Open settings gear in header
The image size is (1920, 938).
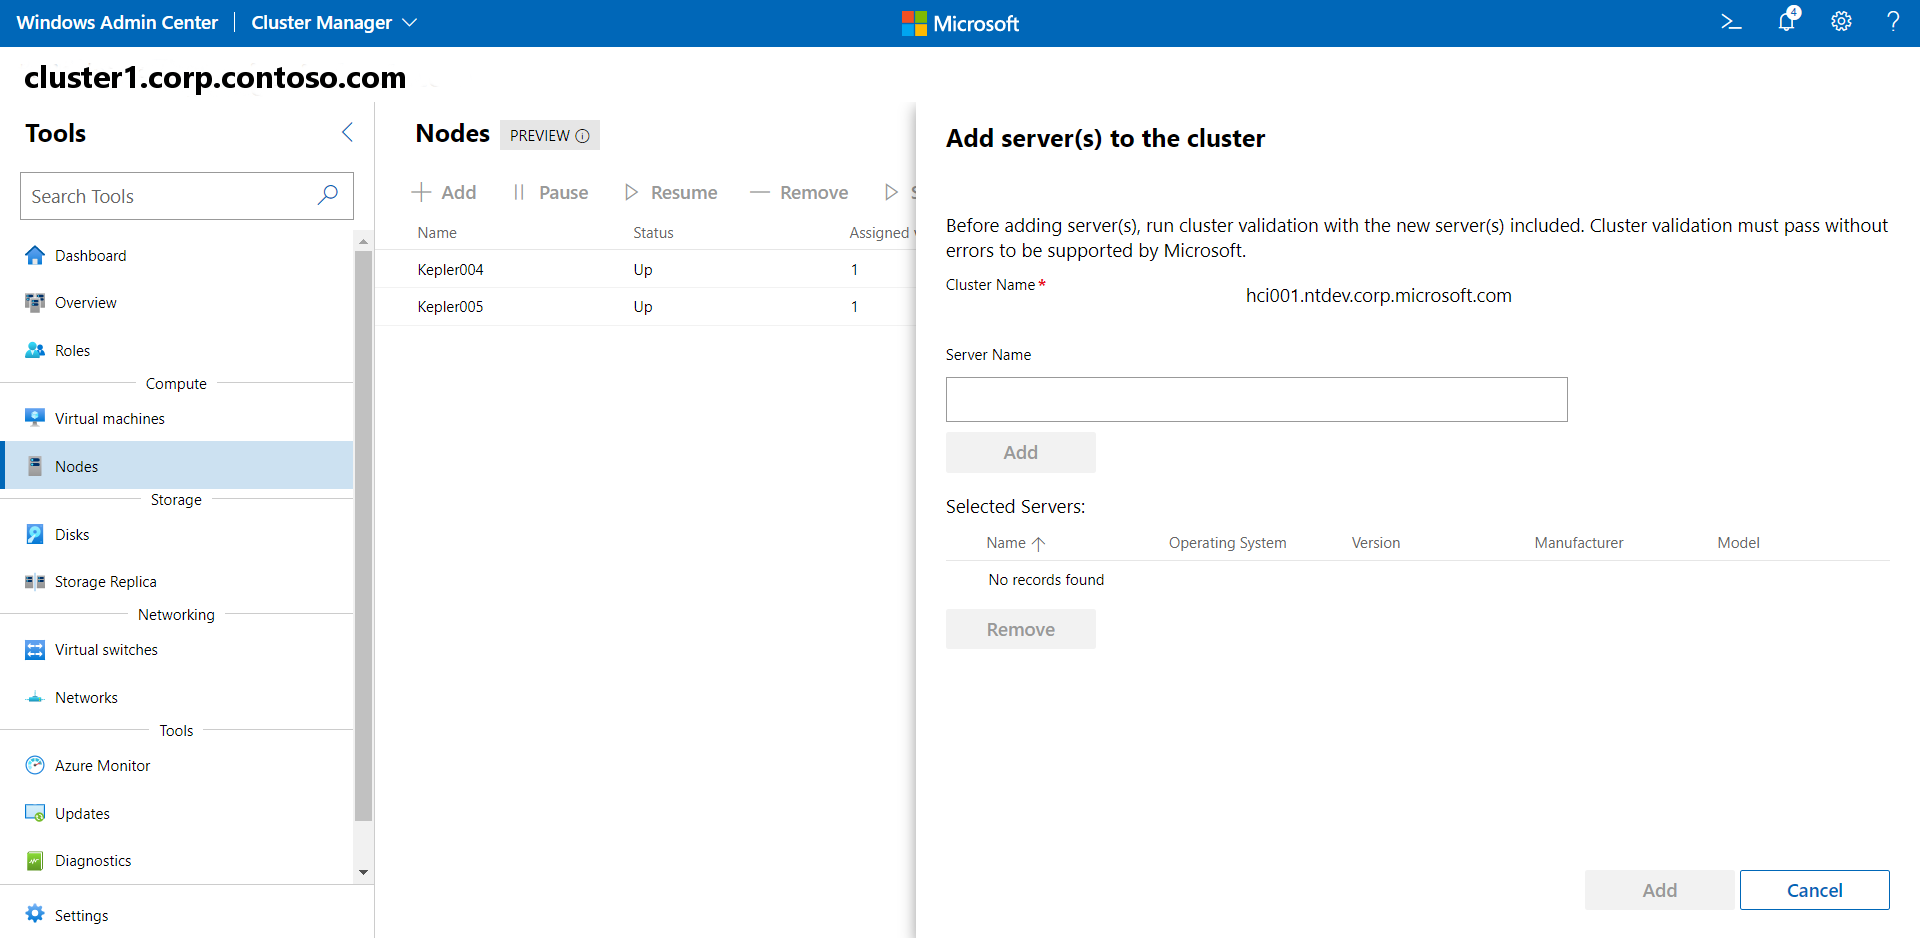(1841, 22)
